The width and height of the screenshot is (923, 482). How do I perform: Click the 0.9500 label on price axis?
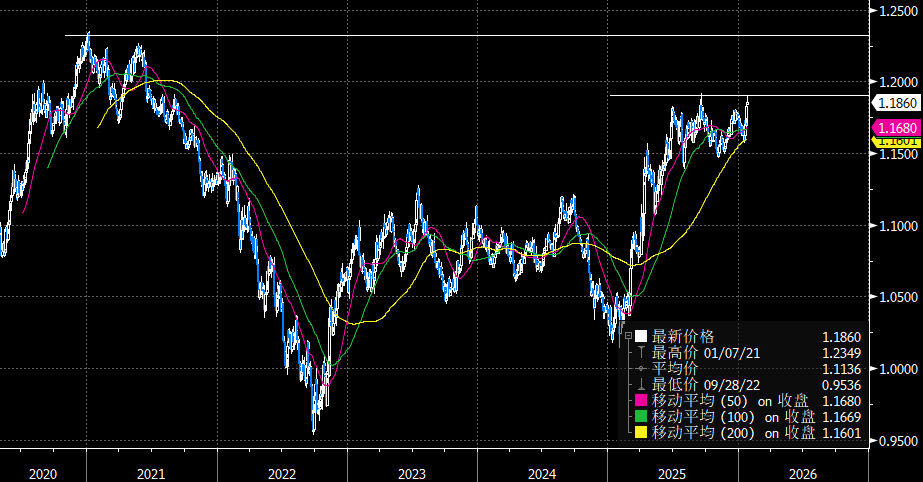coord(898,441)
